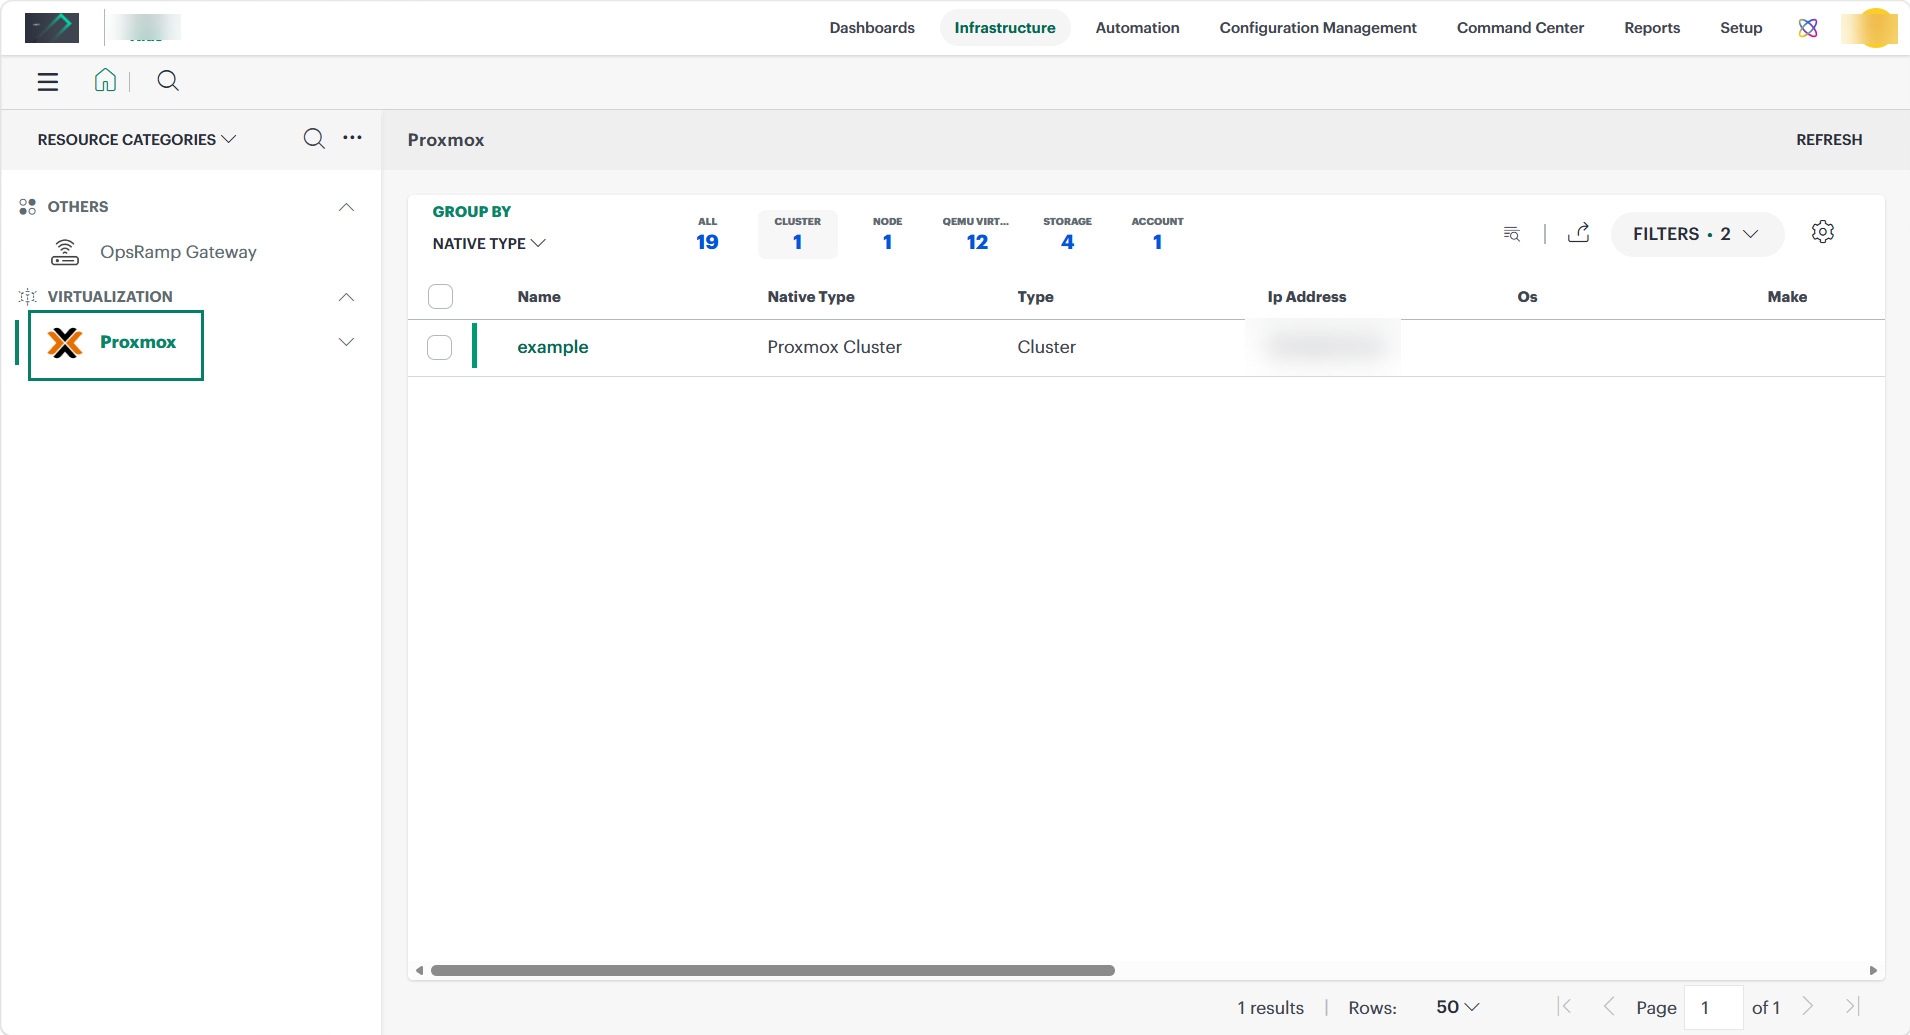This screenshot has width=1910, height=1035.
Task: Open the Command Center menu
Action: pos(1520,28)
